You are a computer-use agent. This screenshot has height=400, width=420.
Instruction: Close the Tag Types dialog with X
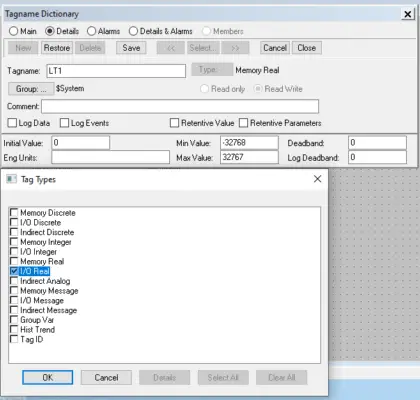tap(317, 179)
